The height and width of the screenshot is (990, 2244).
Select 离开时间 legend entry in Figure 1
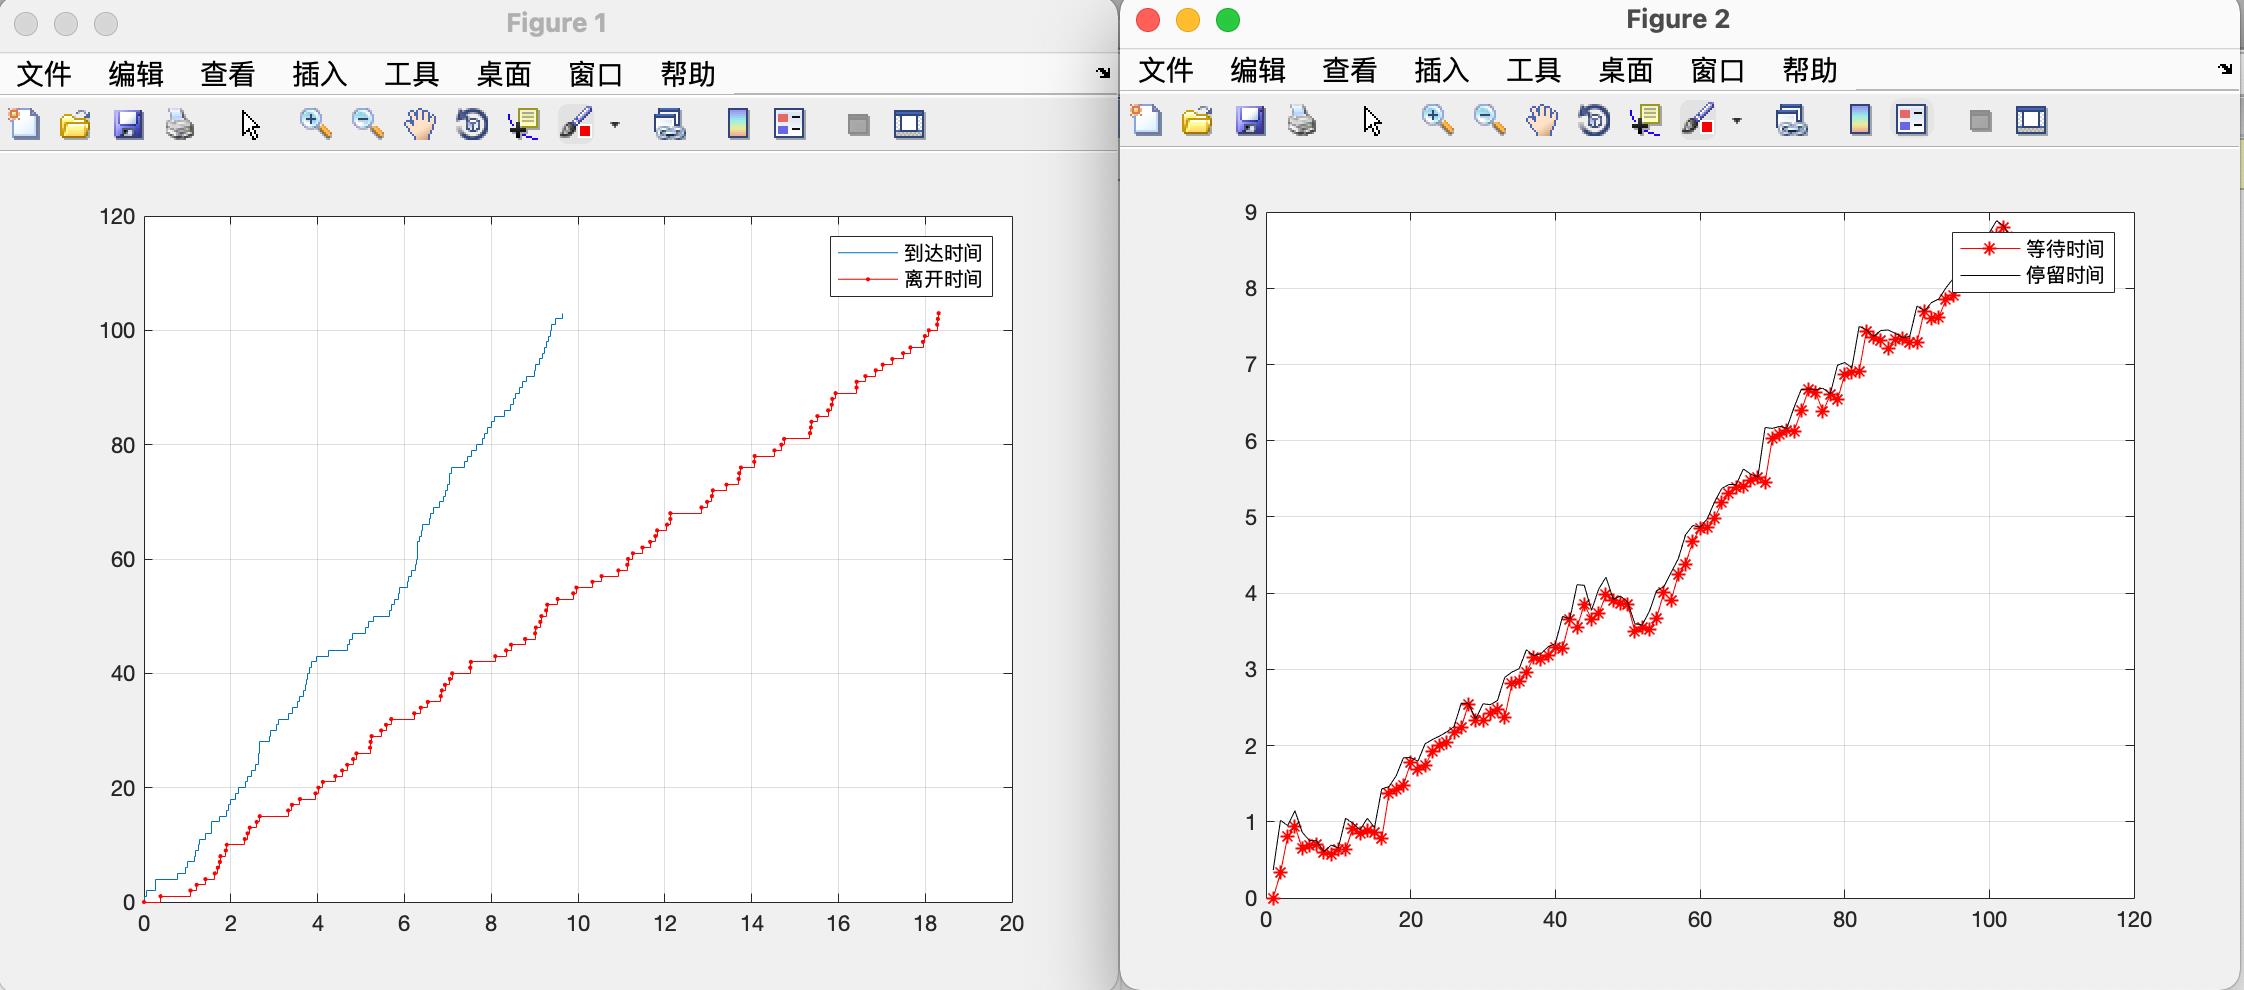coord(911,279)
